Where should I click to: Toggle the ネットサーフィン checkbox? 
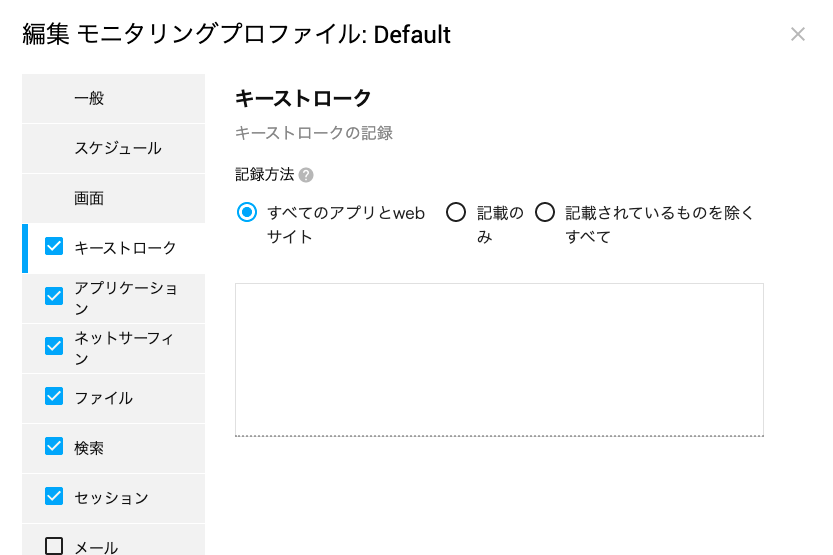pos(54,346)
